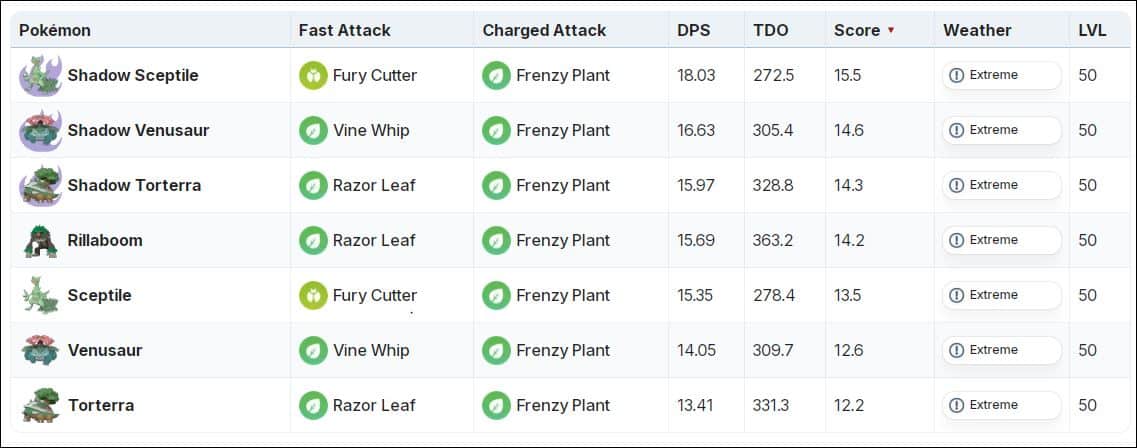
Task: Click the Torterra sprite icon
Action: 40,406
